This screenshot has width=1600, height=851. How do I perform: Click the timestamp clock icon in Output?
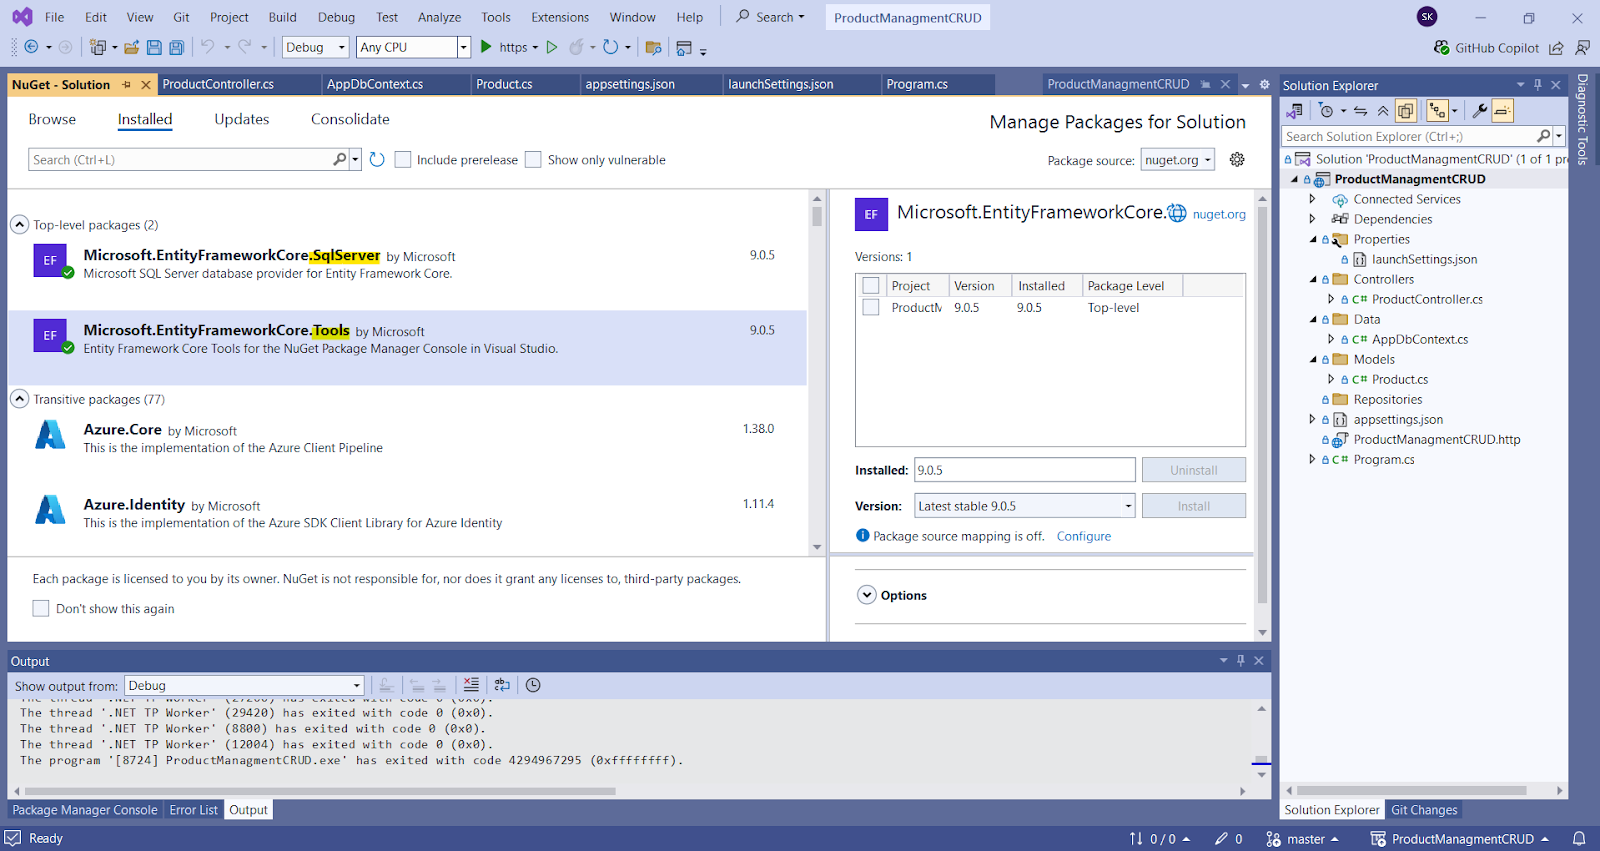click(x=533, y=685)
